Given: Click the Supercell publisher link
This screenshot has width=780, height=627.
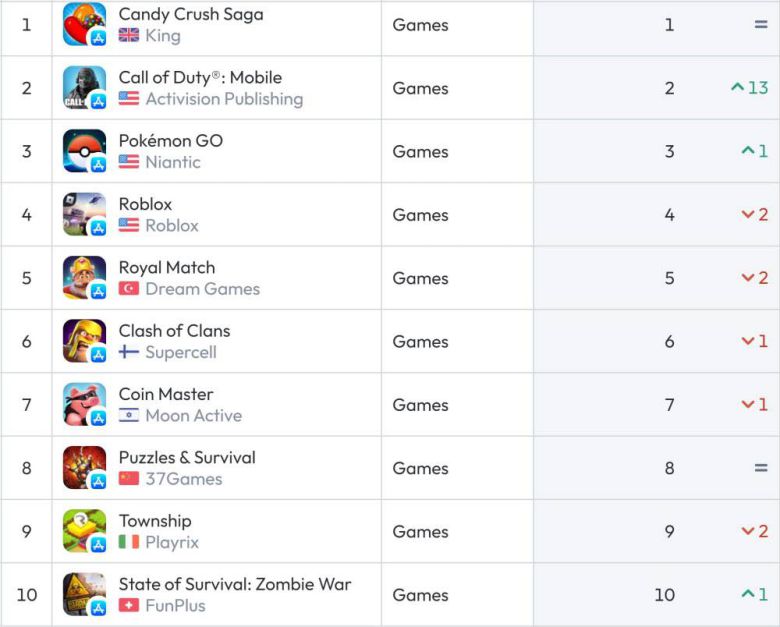Looking at the screenshot, I should 180,352.
